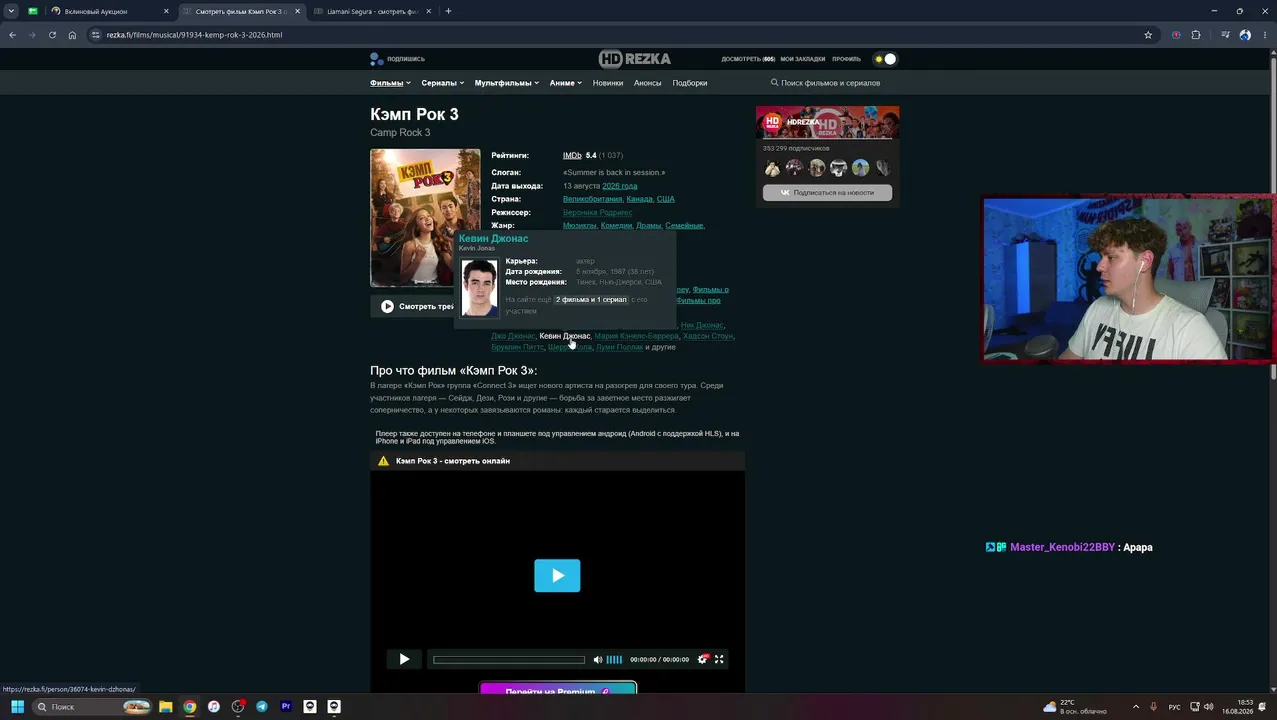Viewport: 1277px width, 720px height.
Task: Enter fullscreen with the player expand icon
Action: click(719, 659)
